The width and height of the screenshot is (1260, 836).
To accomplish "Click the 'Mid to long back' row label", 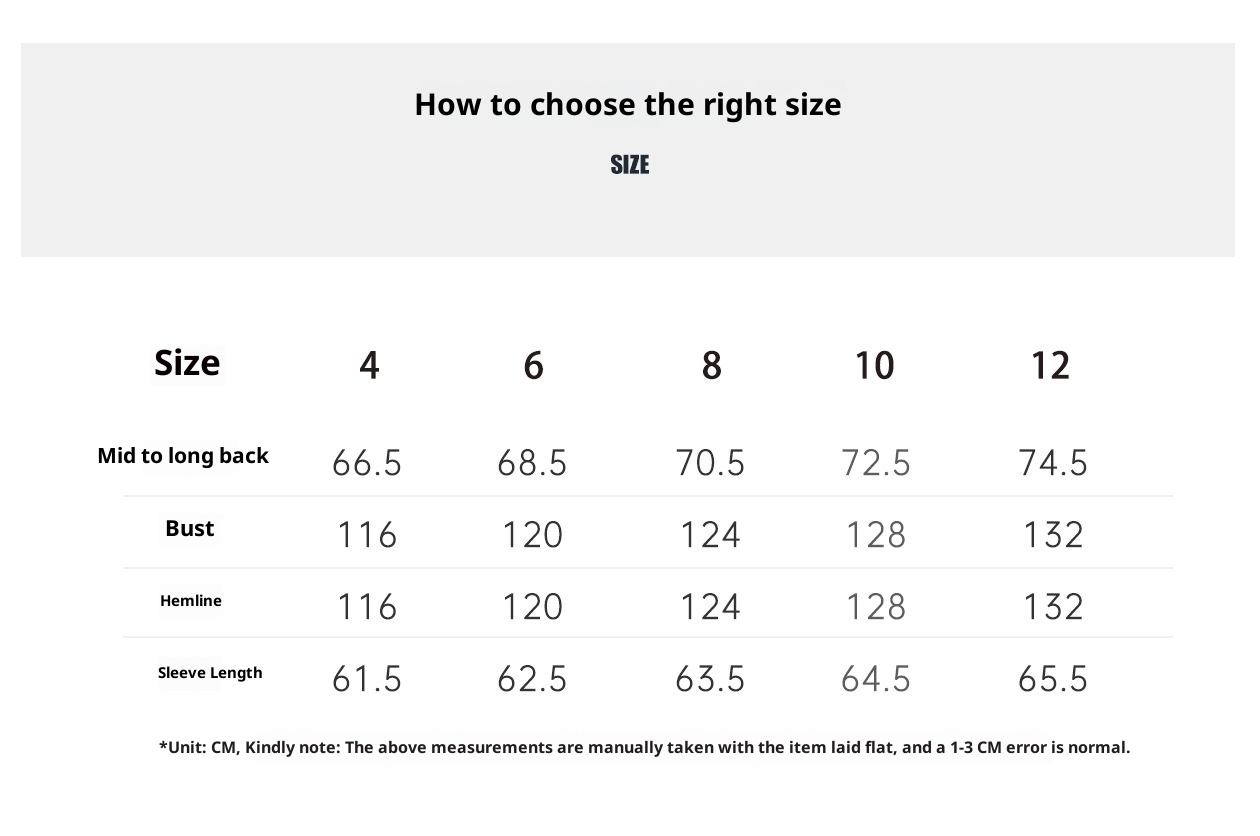I will [183, 456].
